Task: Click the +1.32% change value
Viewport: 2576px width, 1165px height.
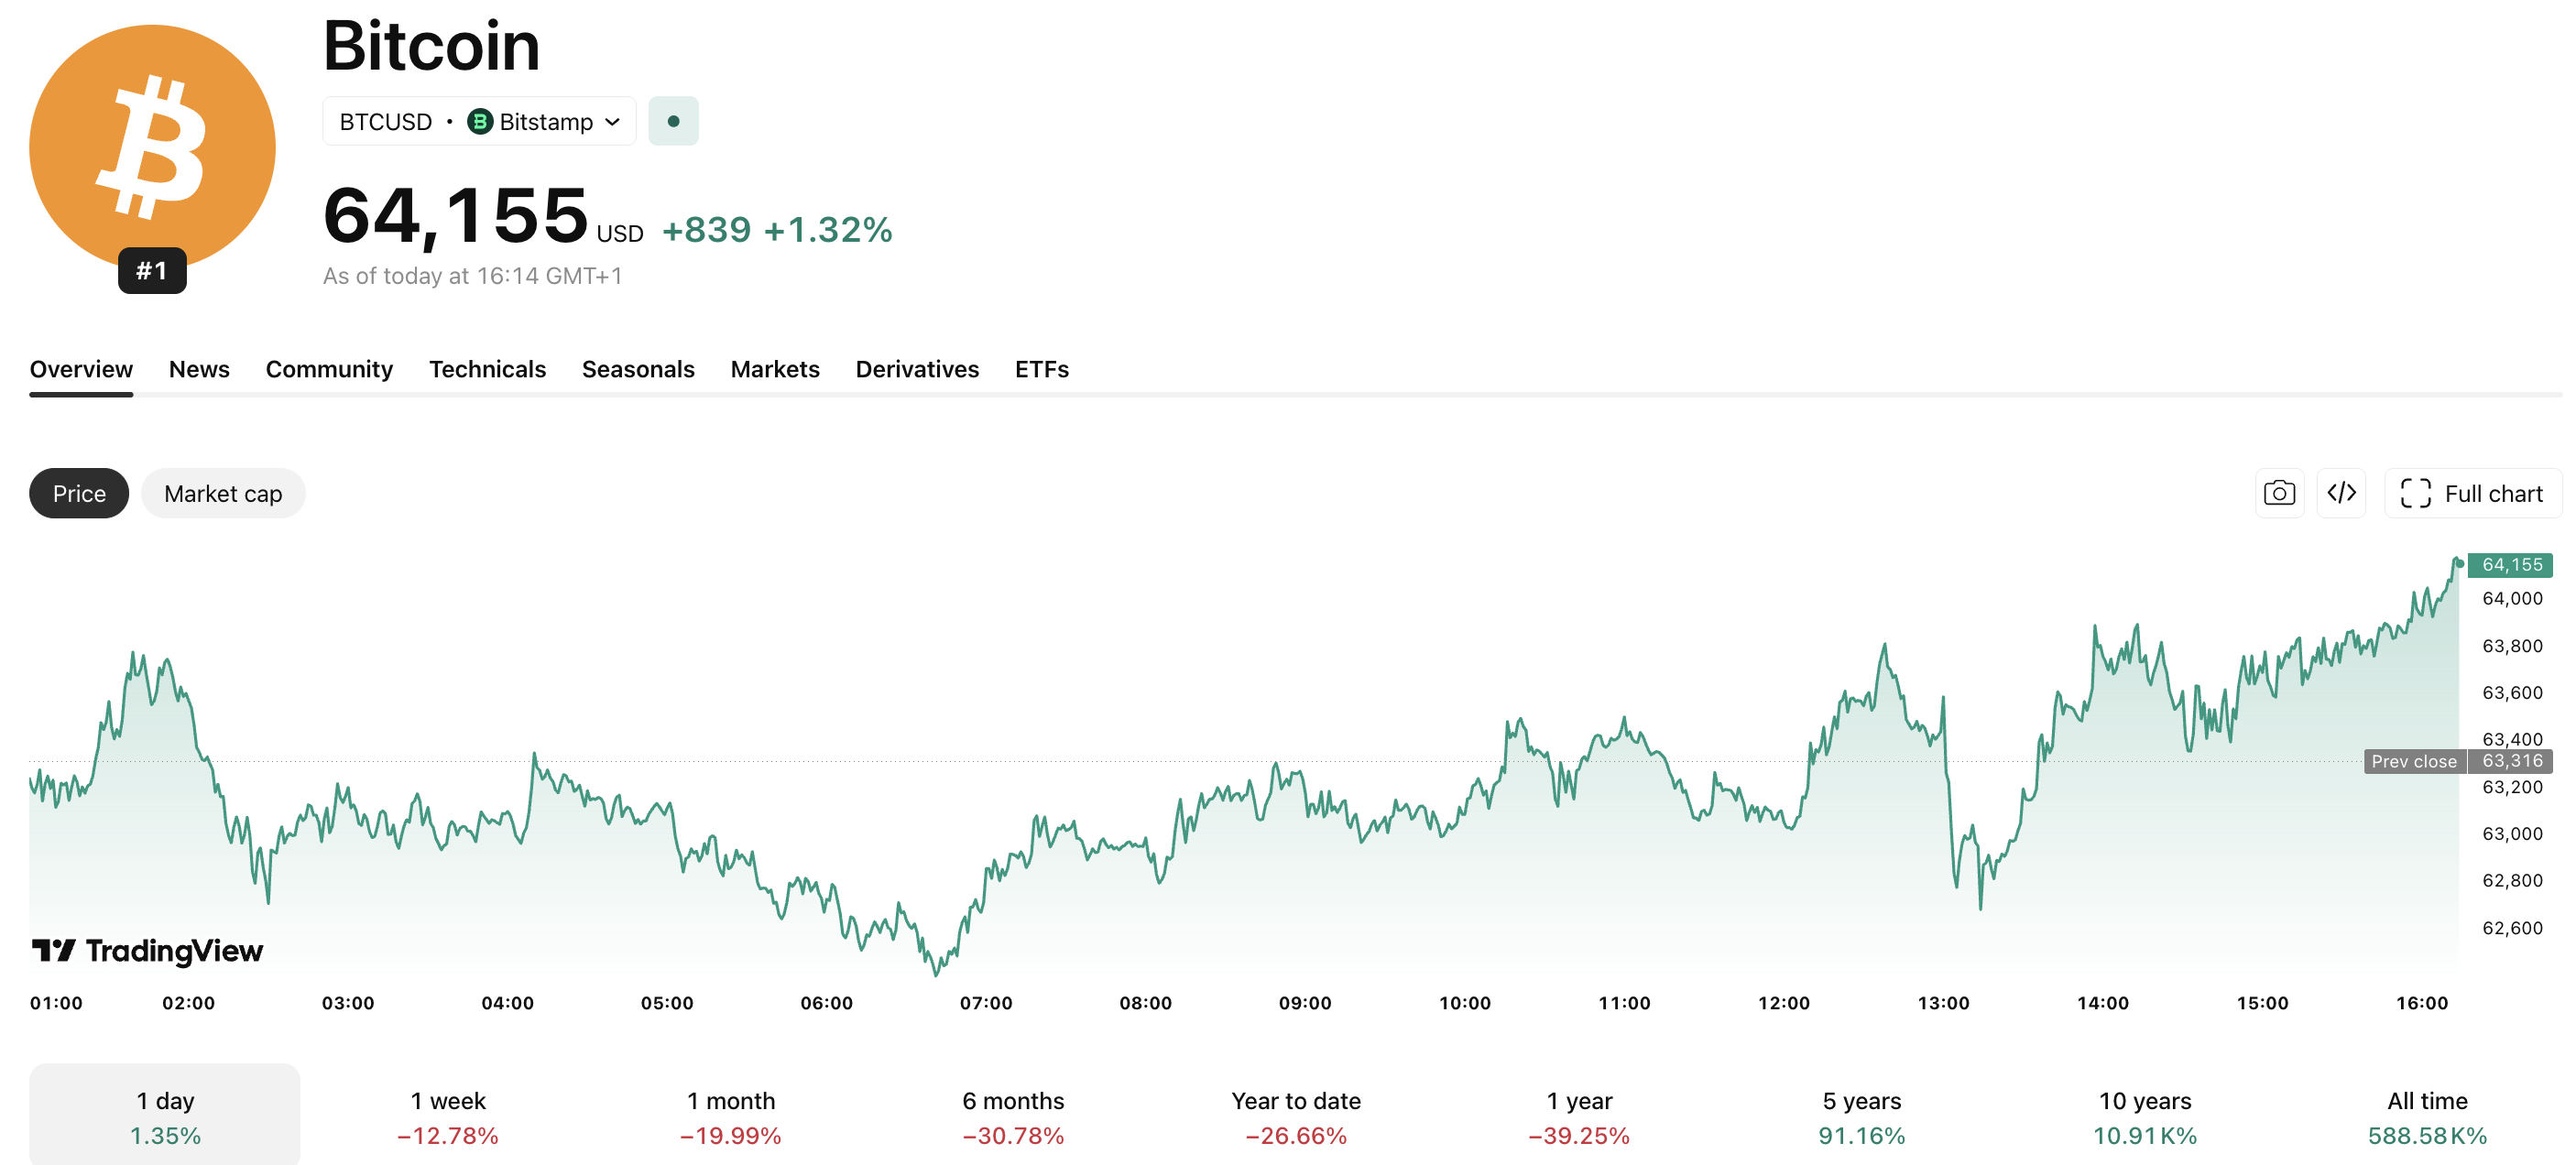Action: (828, 230)
